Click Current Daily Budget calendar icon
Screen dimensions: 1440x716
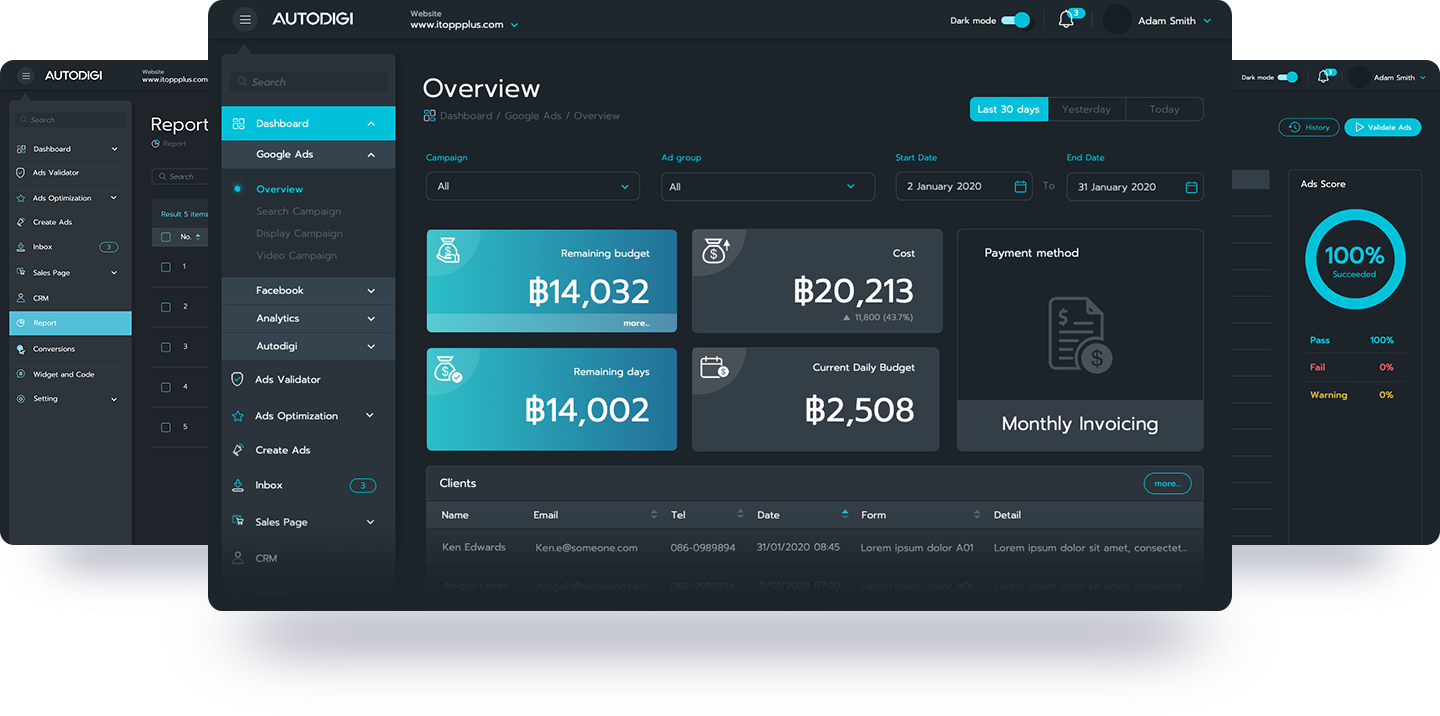(x=715, y=367)
